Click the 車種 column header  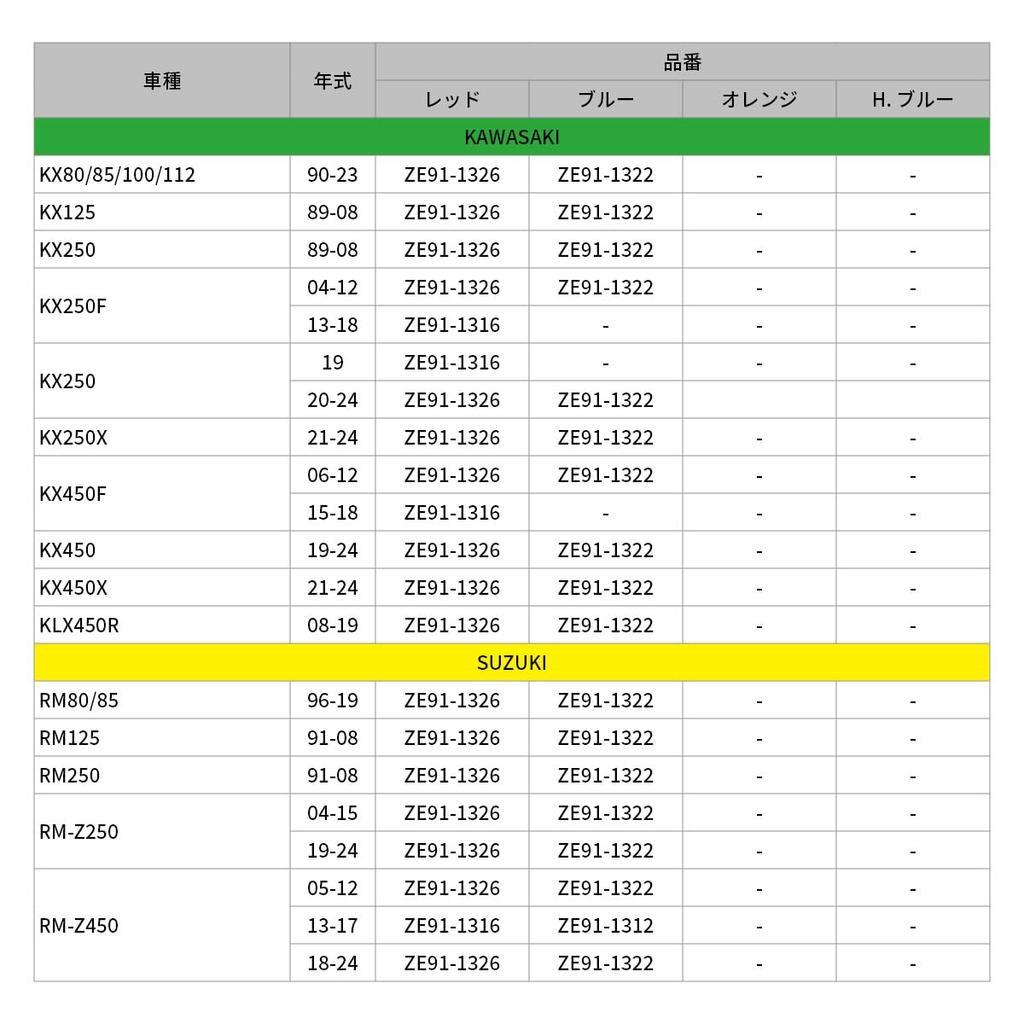[x=162, y=81]
